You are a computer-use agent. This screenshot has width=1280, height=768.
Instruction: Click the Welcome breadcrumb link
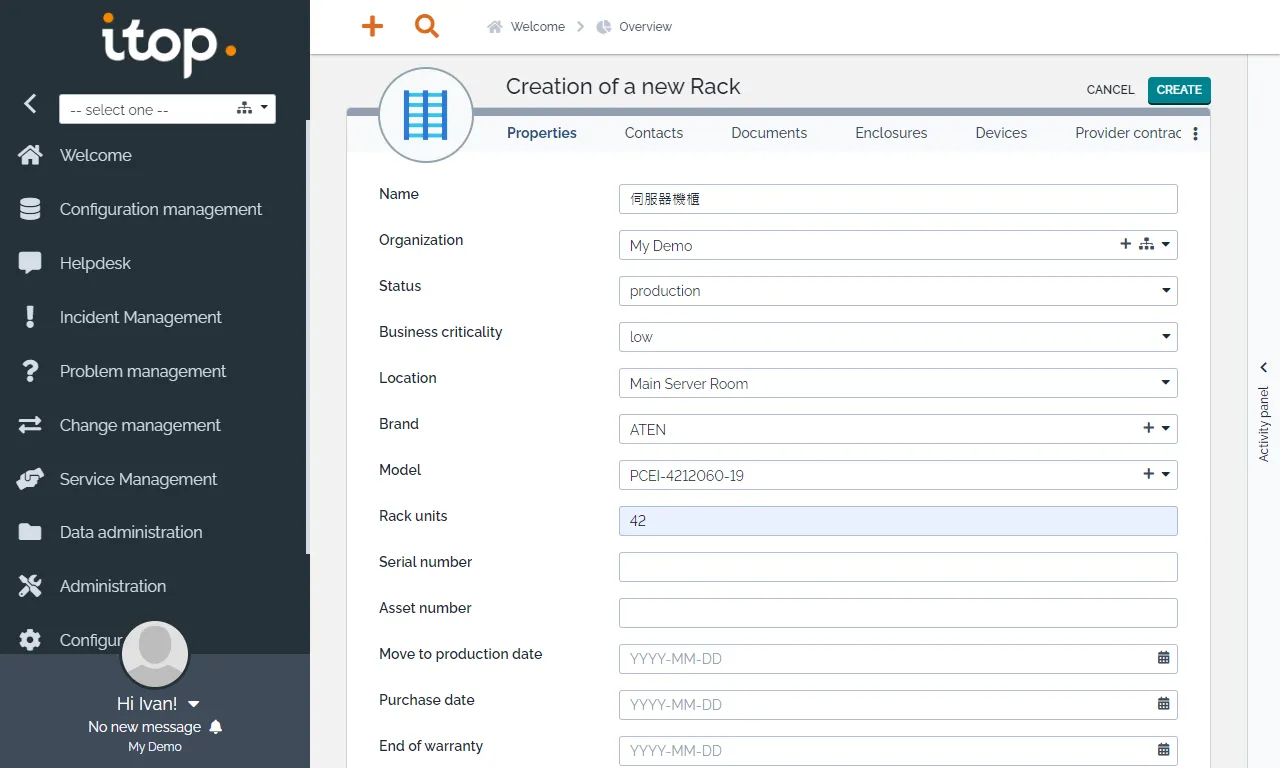(x=538, y=27)
